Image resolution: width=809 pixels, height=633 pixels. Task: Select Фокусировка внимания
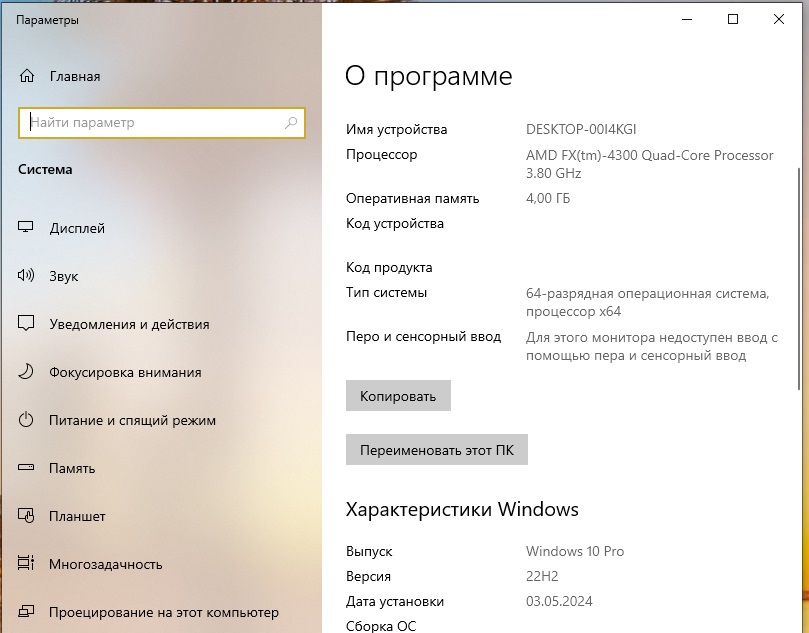(125, 372)
